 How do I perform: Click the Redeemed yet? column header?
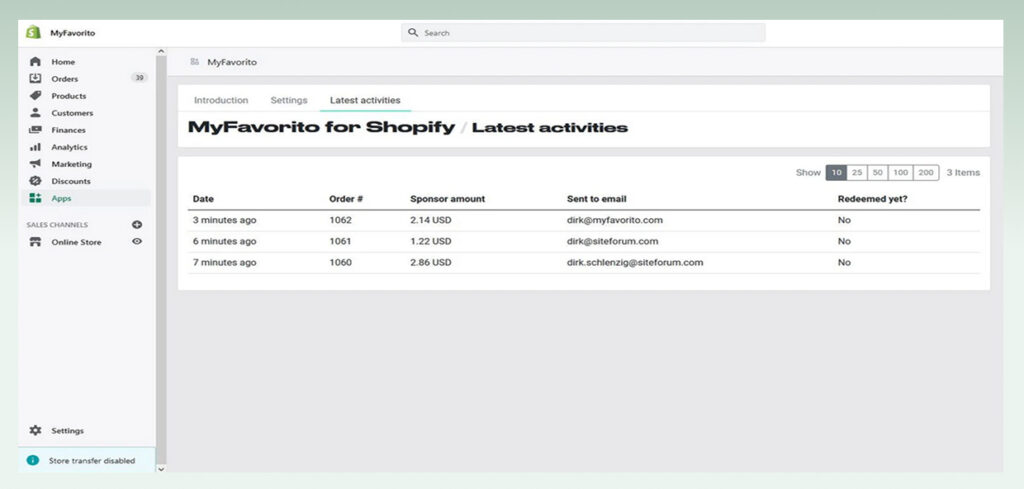coord(872,198)
